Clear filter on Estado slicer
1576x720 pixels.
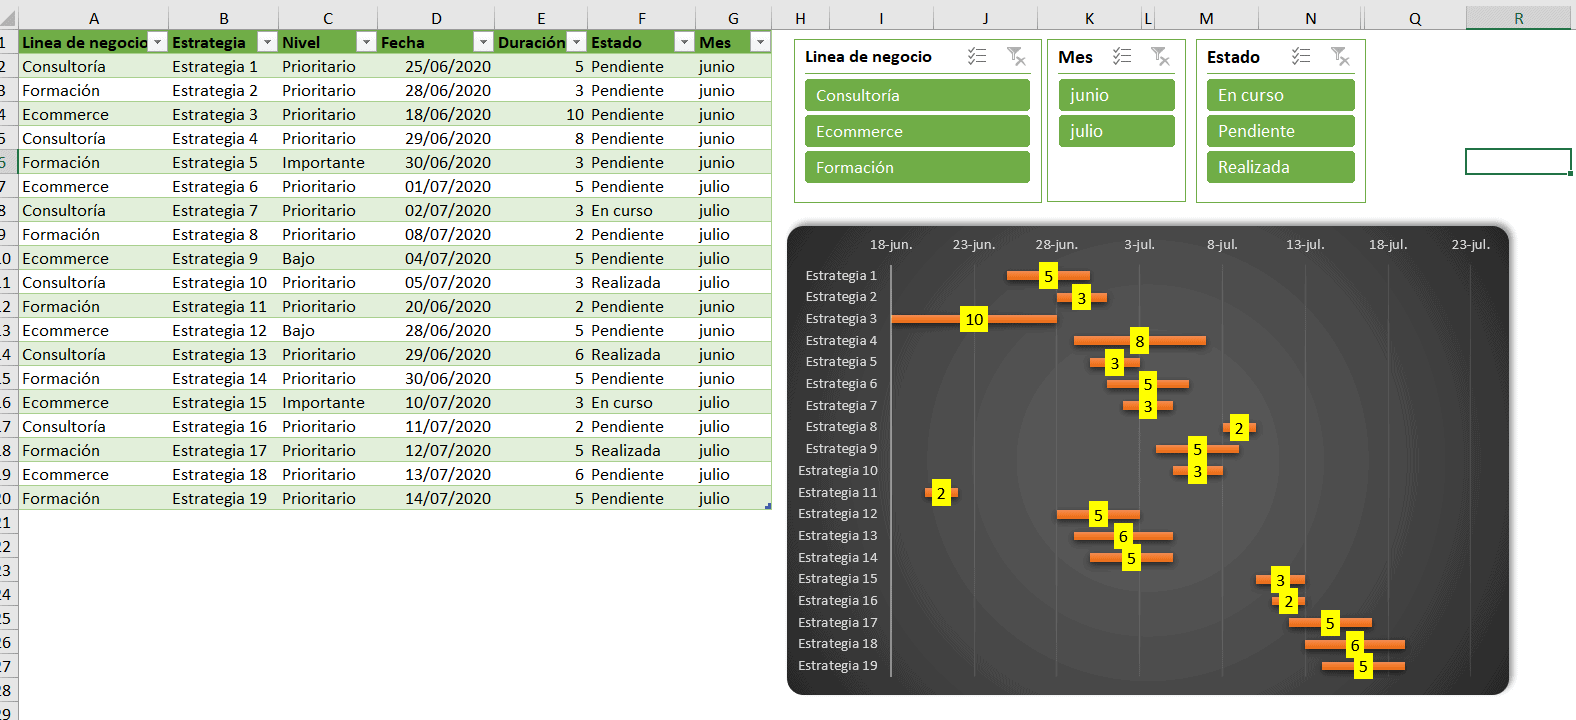tap(1340, 57)
